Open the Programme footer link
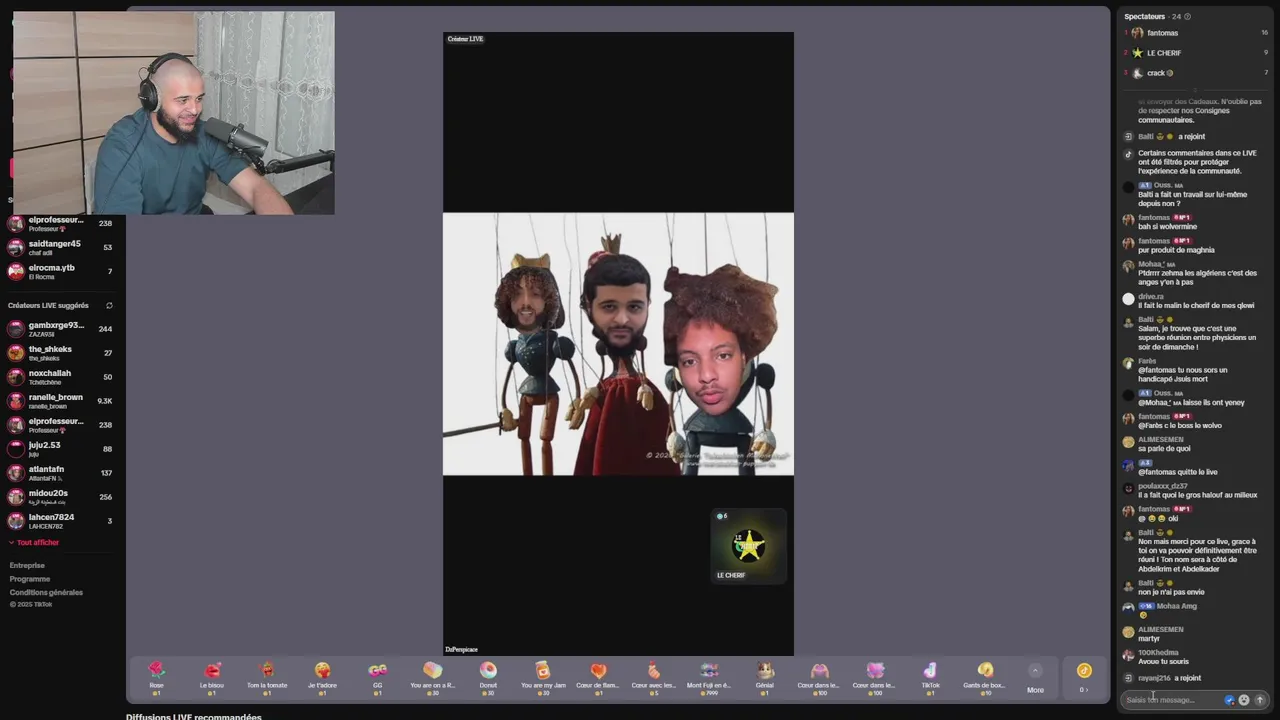Viewport: 1280px width, 720px height. pyautogui.click(x=30, y=579)
